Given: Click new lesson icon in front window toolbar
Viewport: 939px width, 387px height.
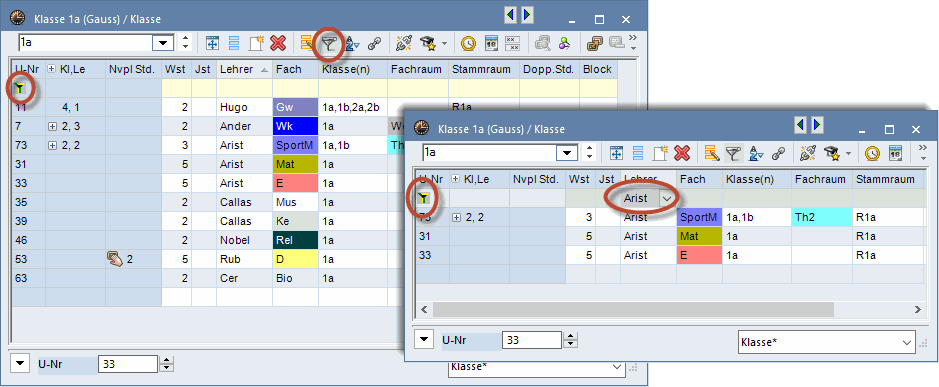Looking at the screenshot, I should coord(660,153).
